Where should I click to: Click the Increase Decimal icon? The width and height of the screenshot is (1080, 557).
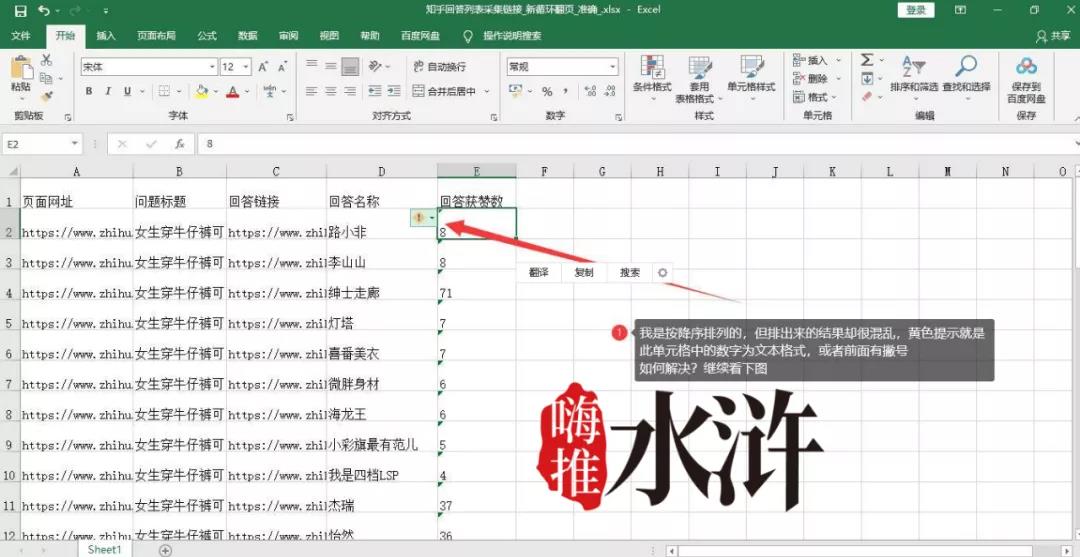click(590, 92)
